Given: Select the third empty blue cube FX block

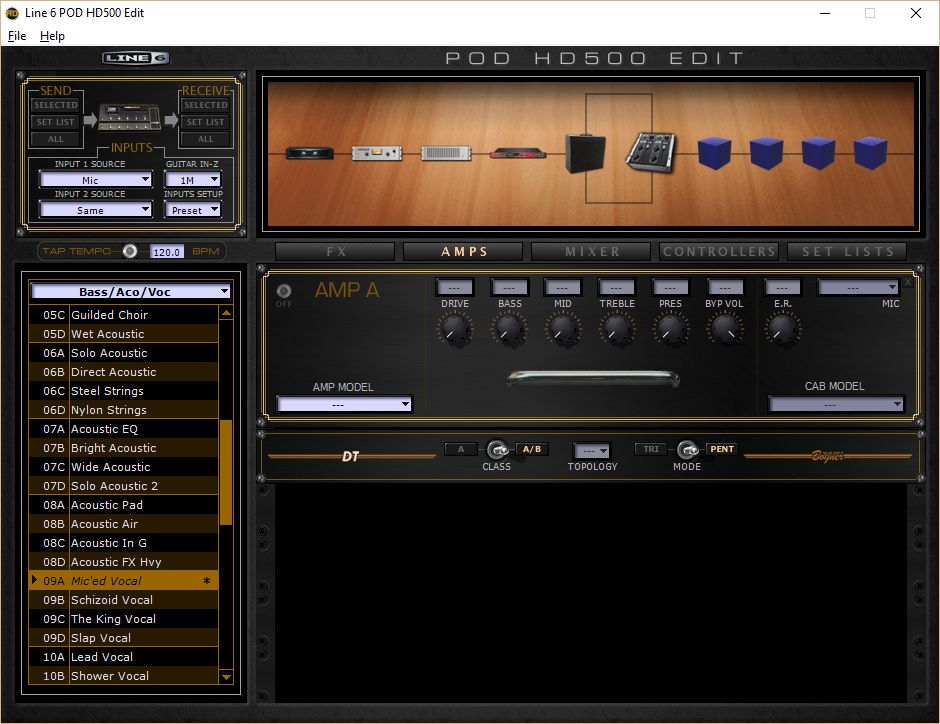Looking at the screenshot, I should tap(818, 153).
